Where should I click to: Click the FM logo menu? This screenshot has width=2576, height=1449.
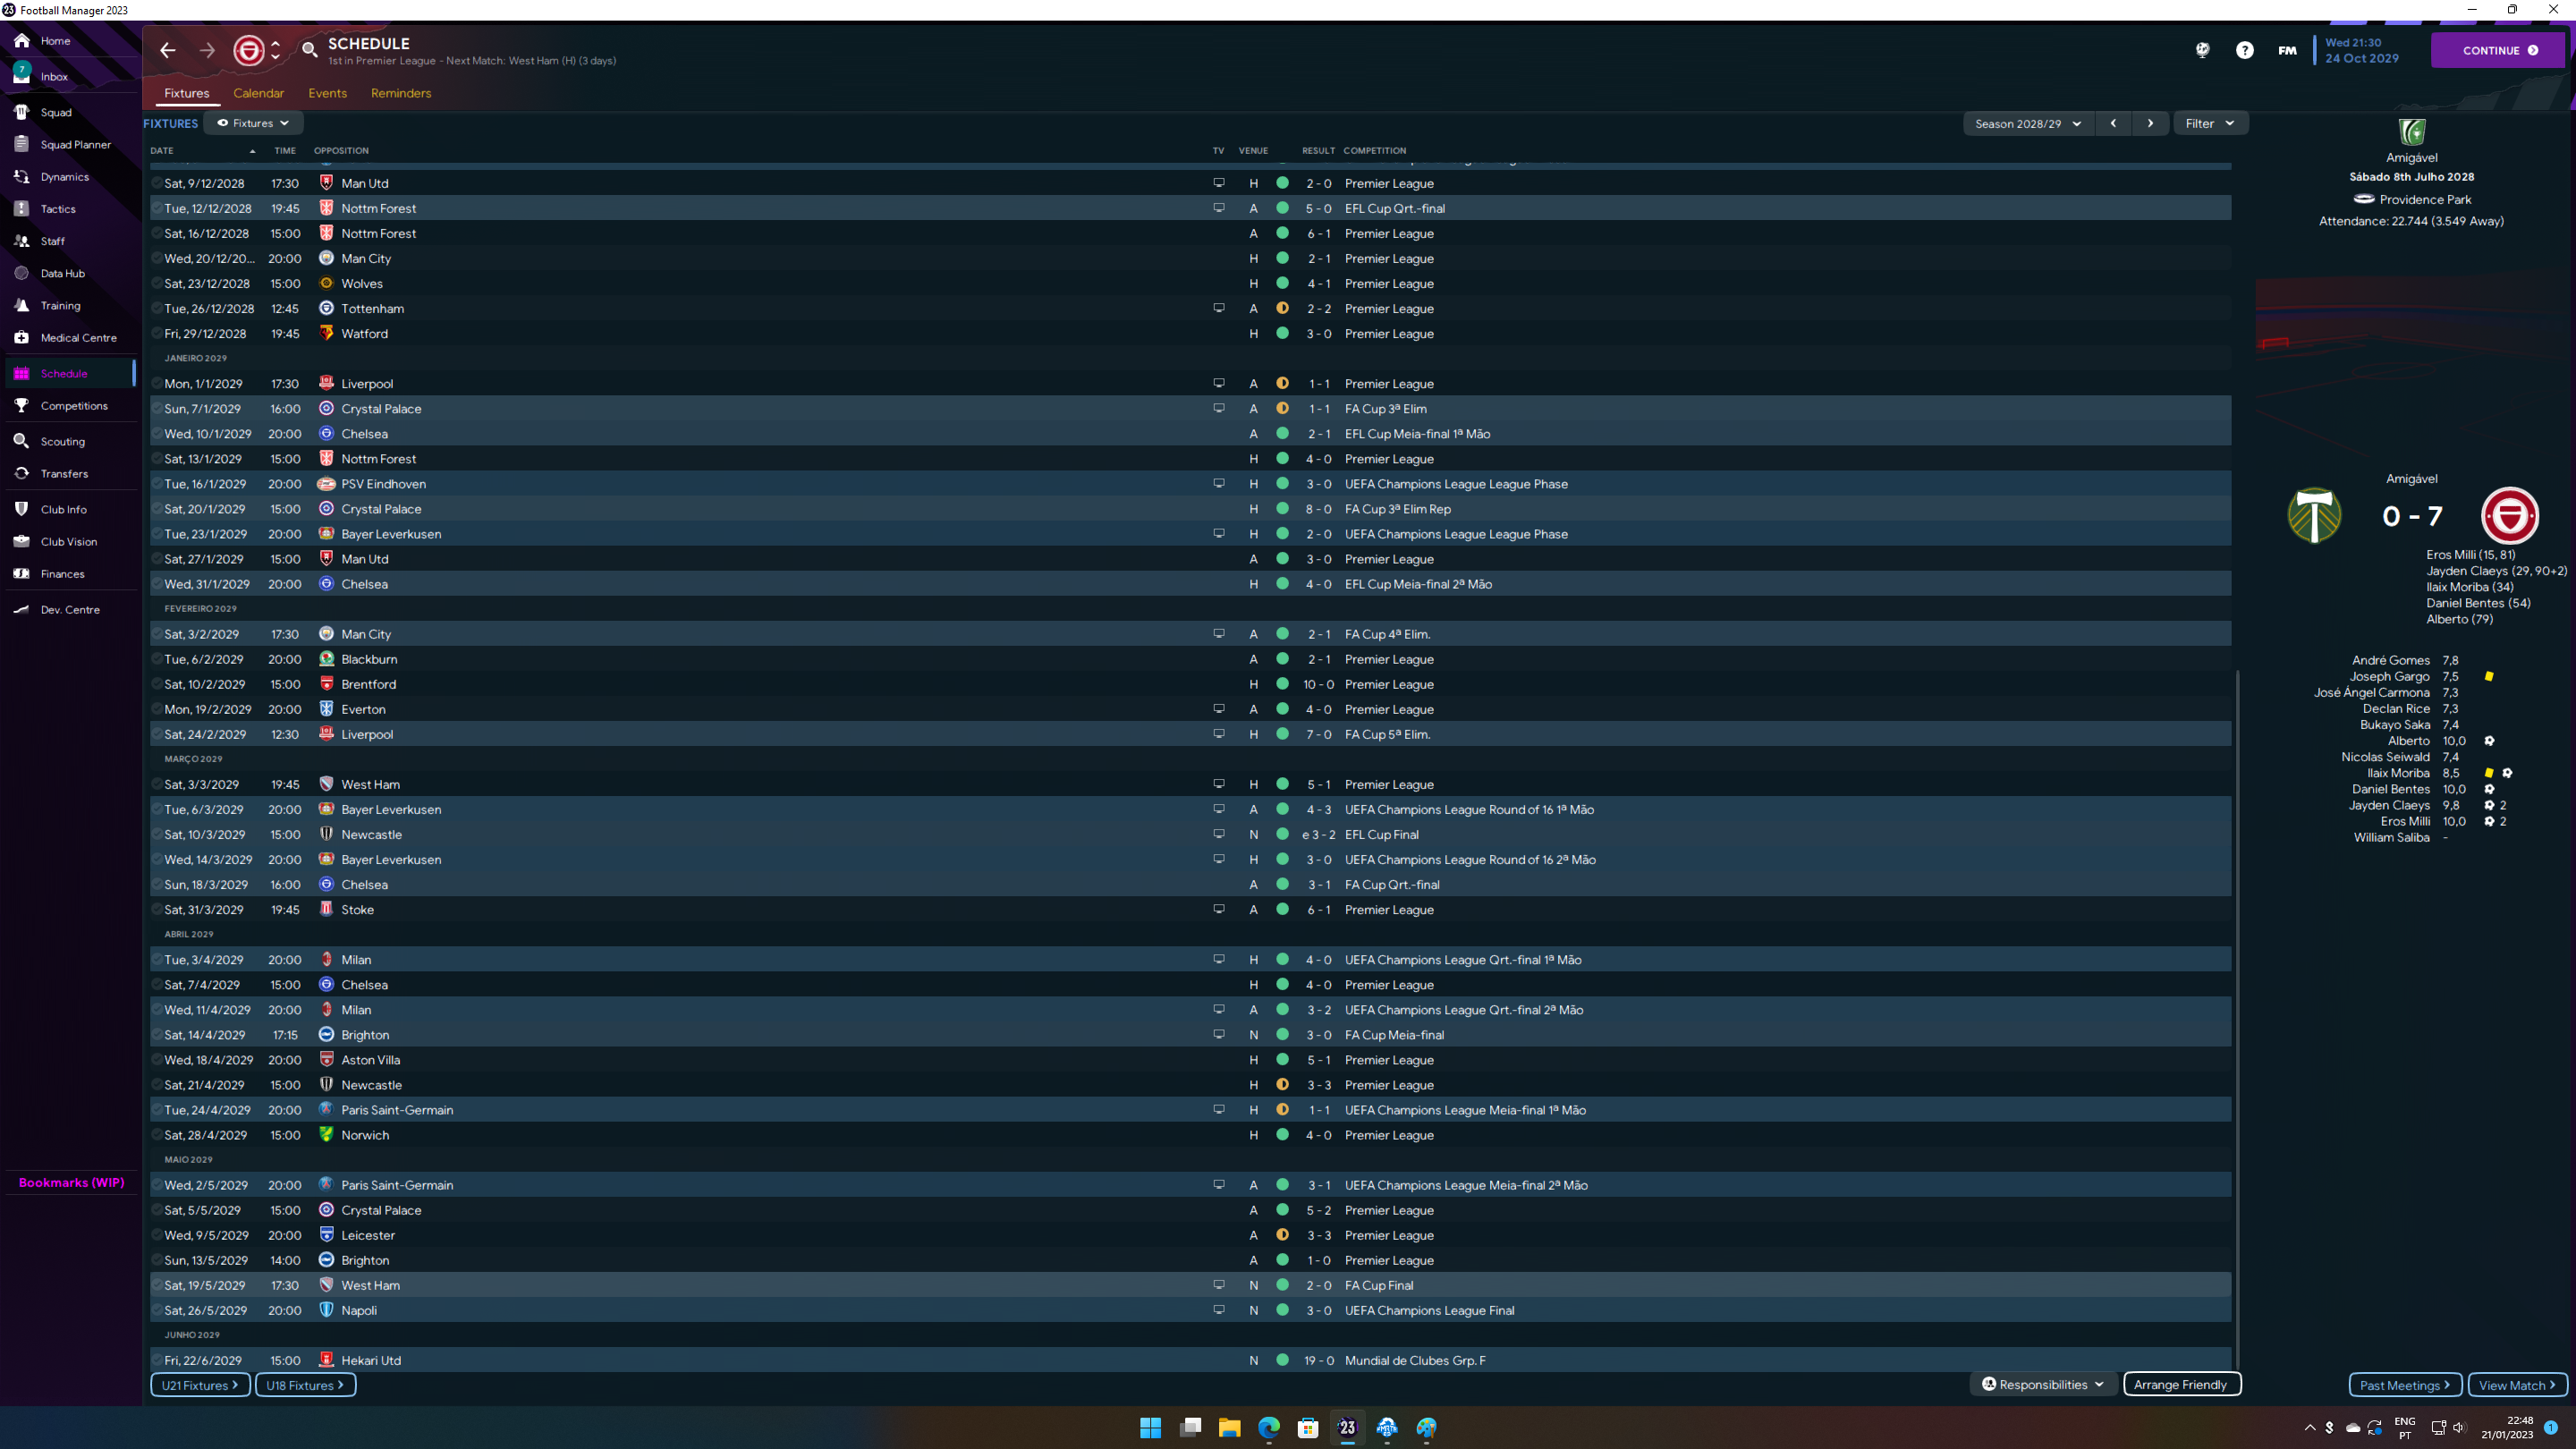click(x=2287, y=50)
